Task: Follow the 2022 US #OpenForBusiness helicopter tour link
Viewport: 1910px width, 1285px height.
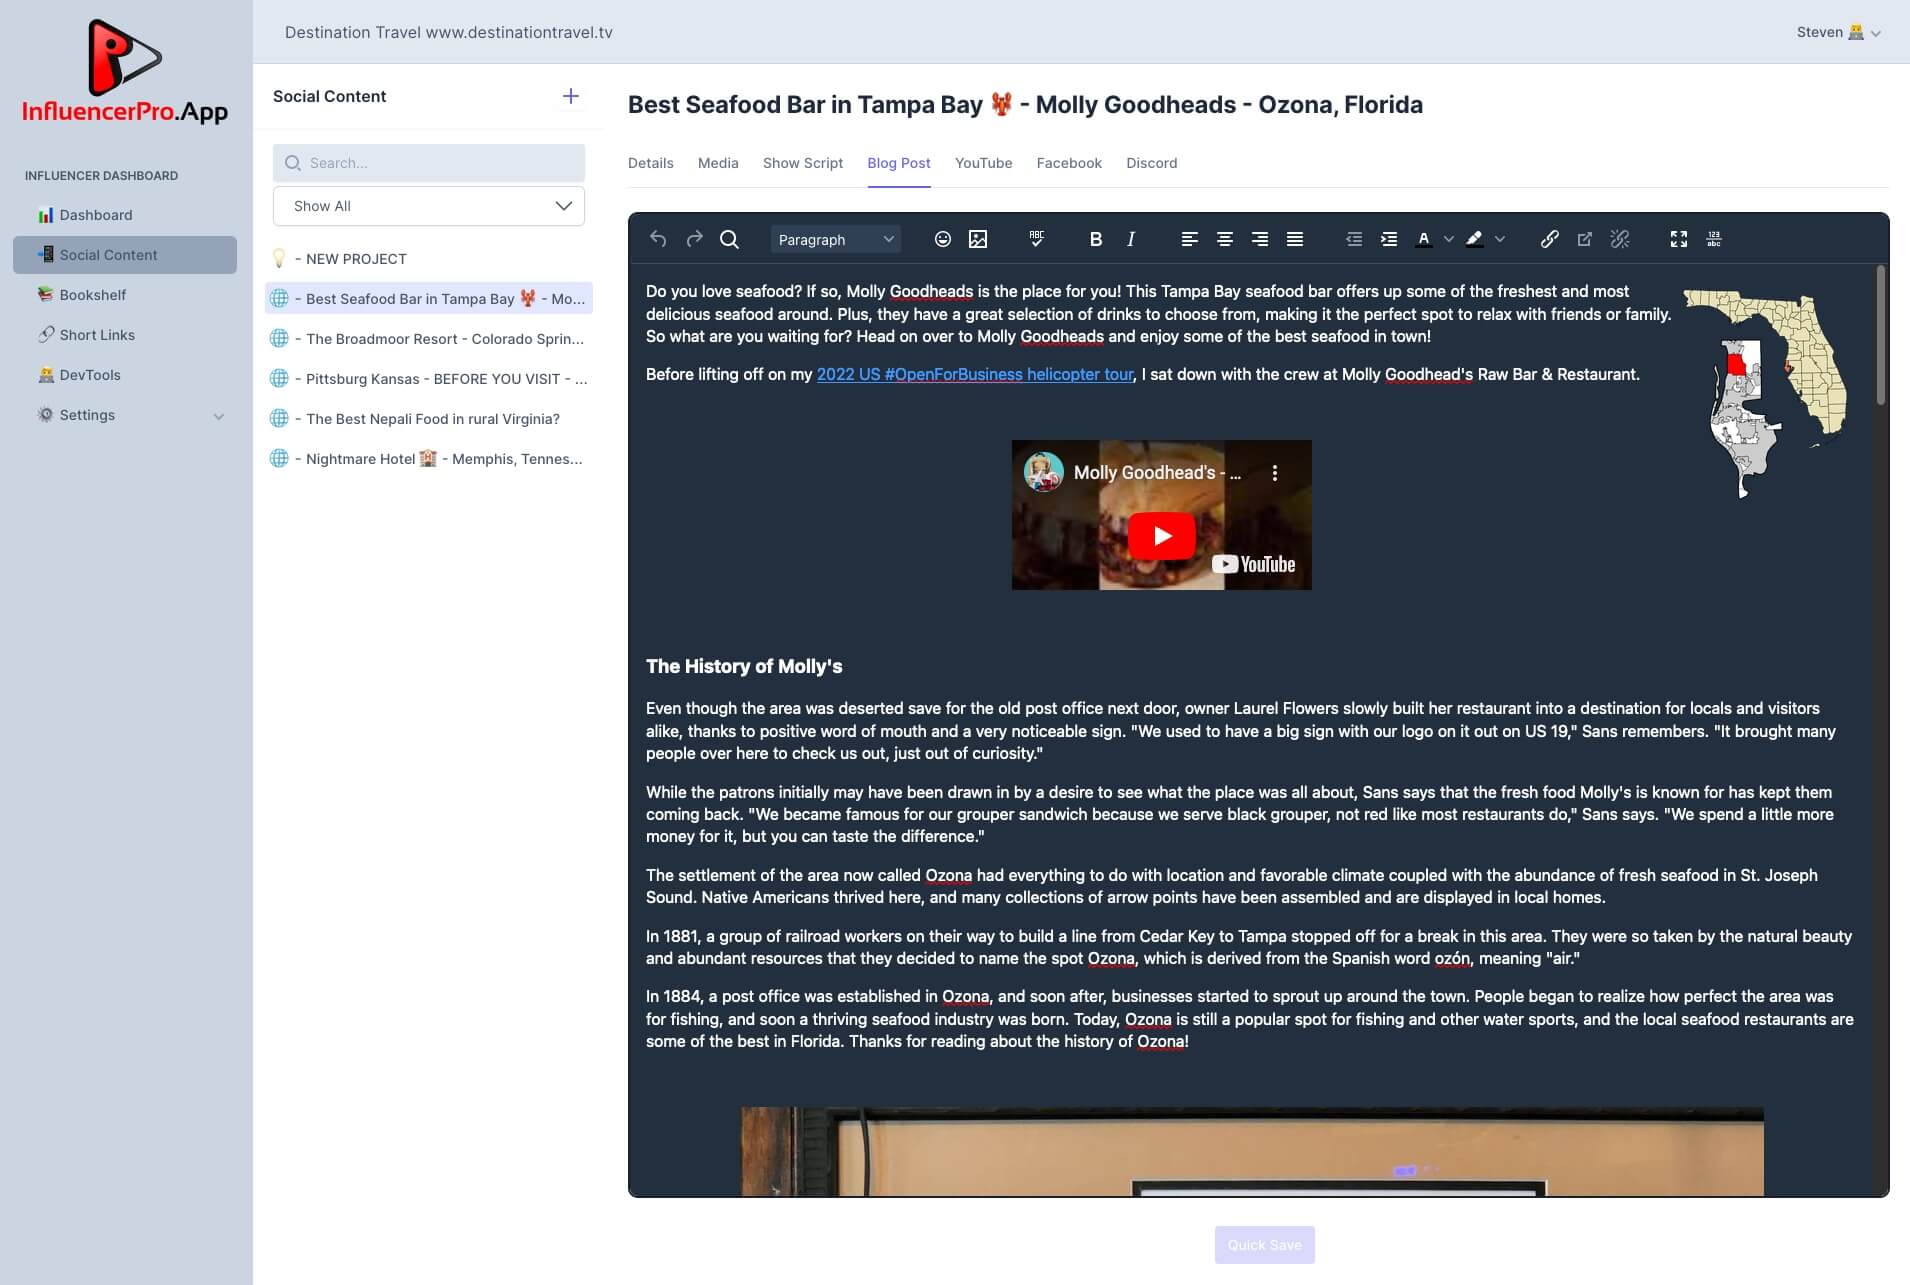Action: 975,374
